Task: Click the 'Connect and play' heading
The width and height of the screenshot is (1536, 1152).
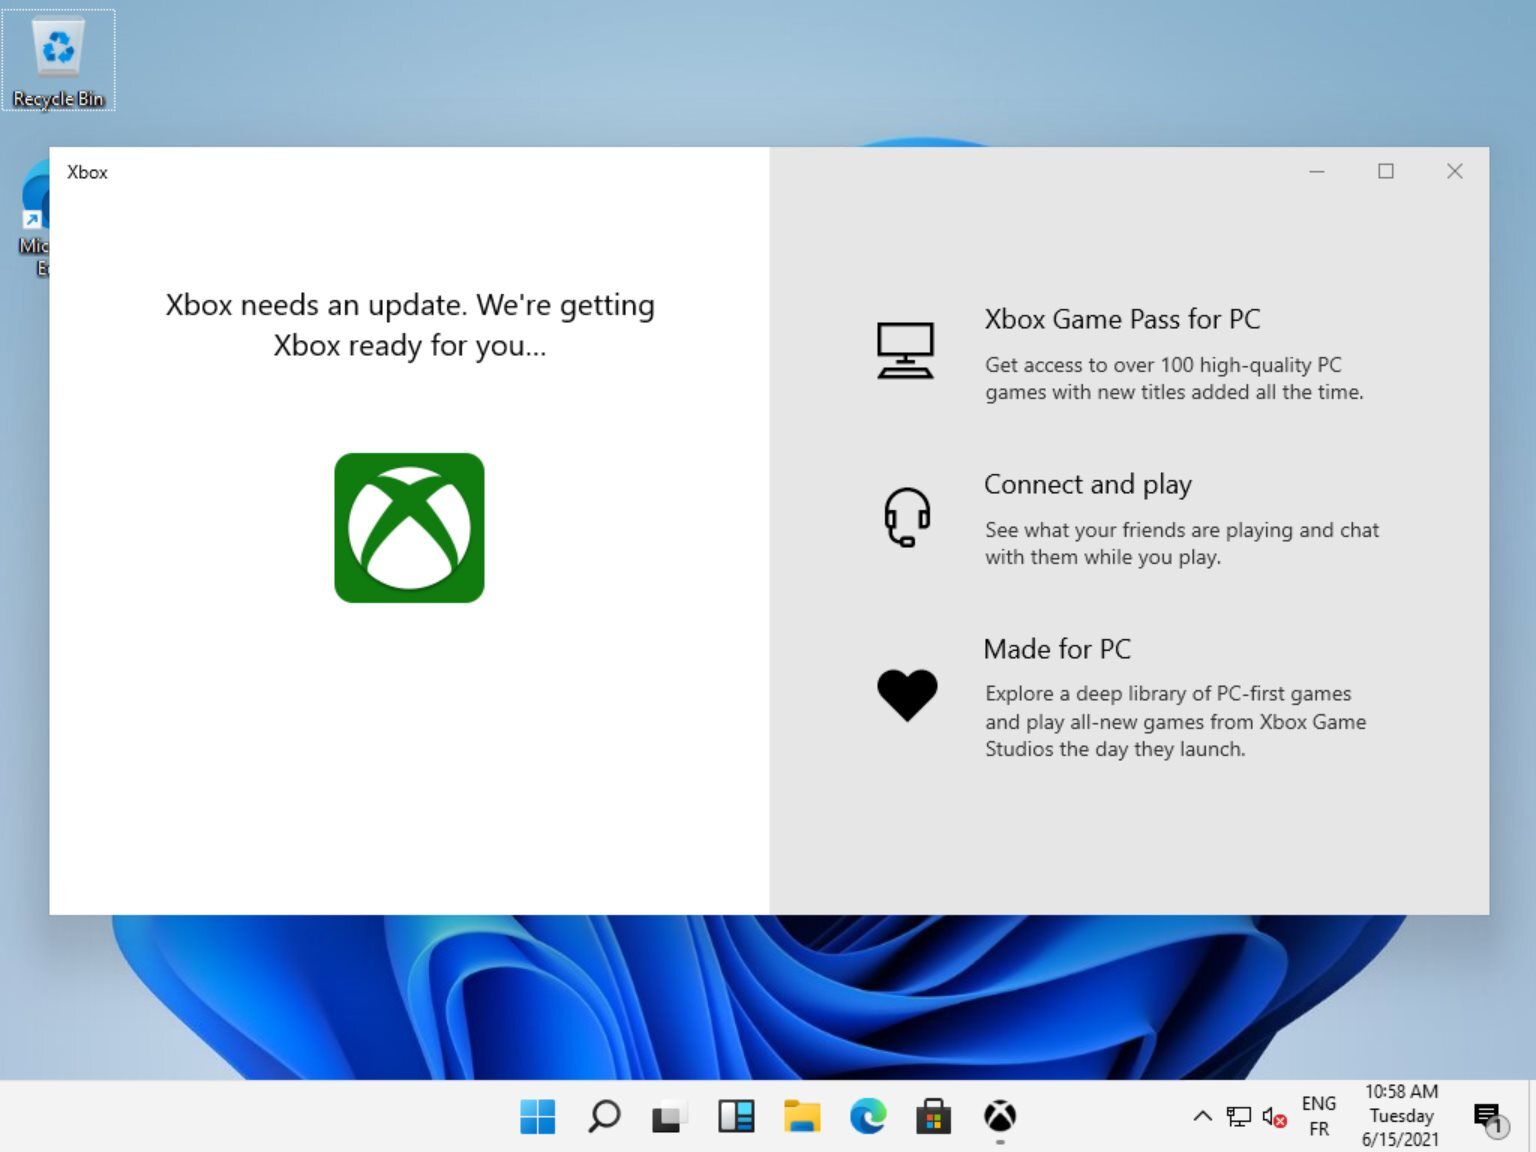Action: tap(1088, 485)
